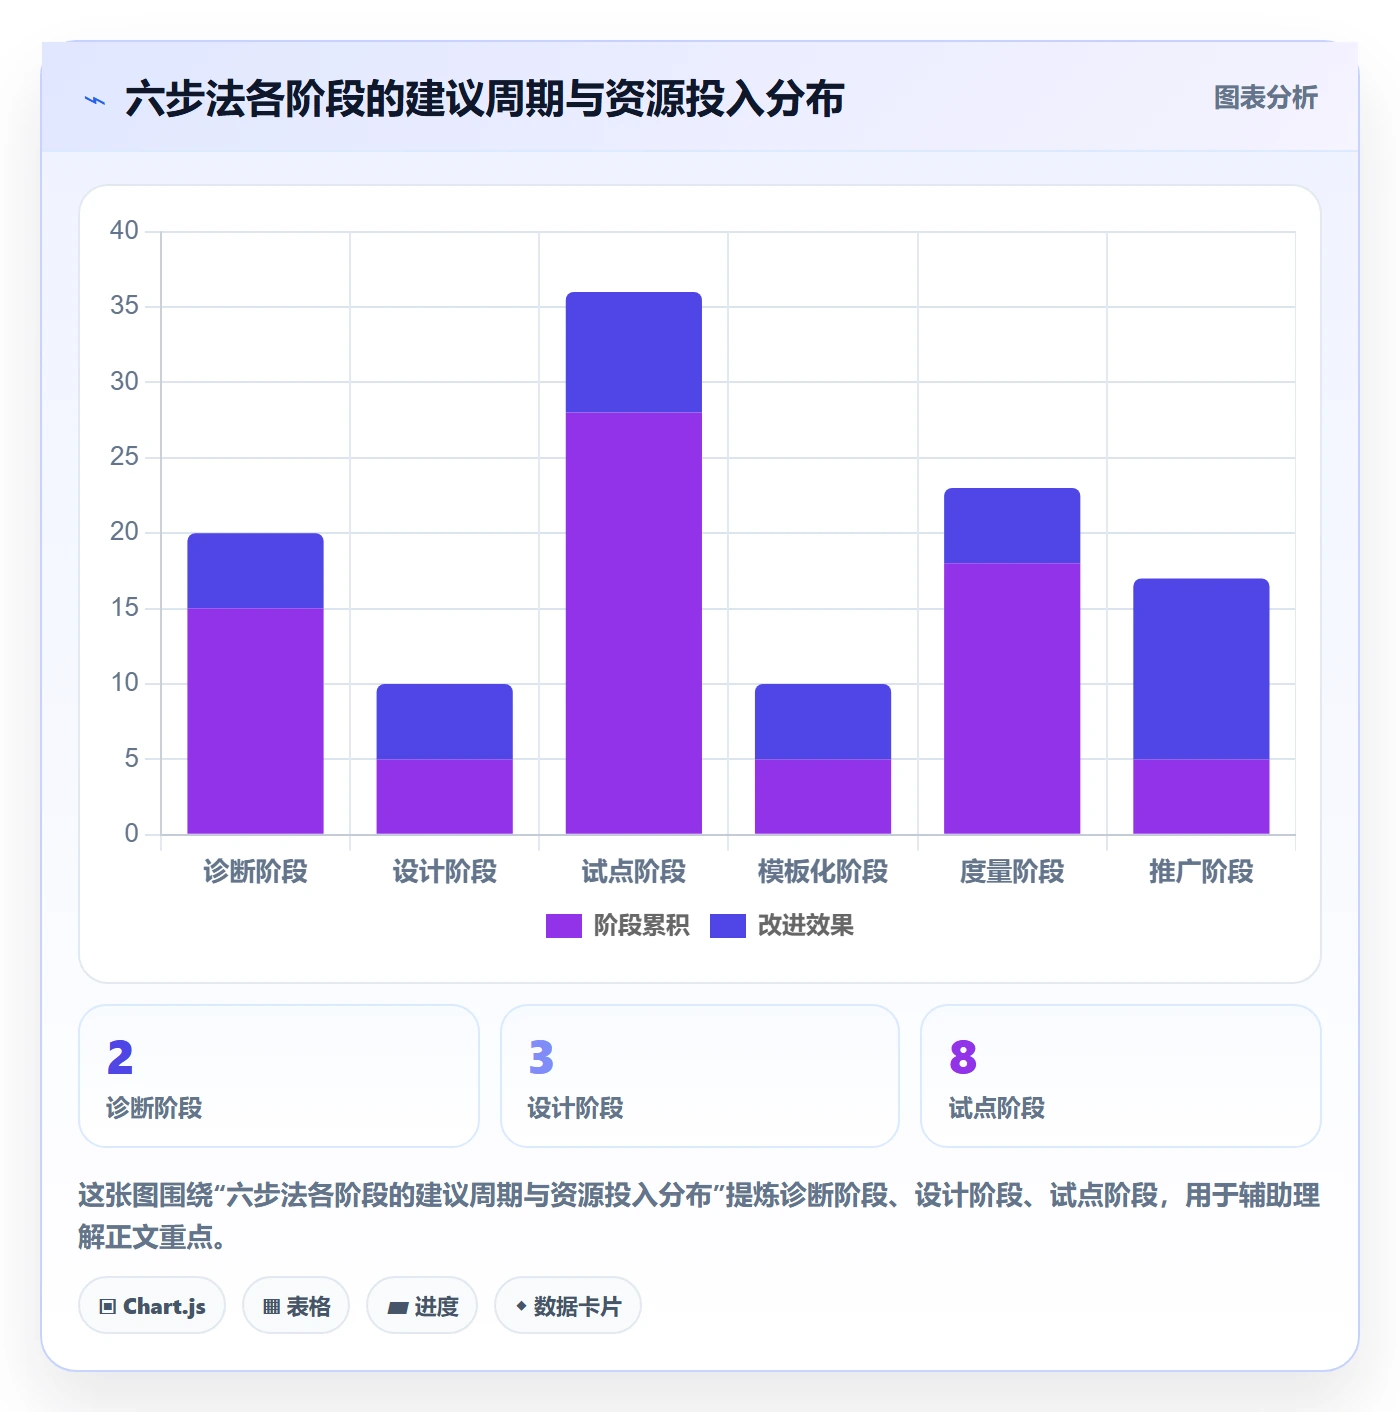Click the blue 模板化阶段 bar segment

(823, 722)
